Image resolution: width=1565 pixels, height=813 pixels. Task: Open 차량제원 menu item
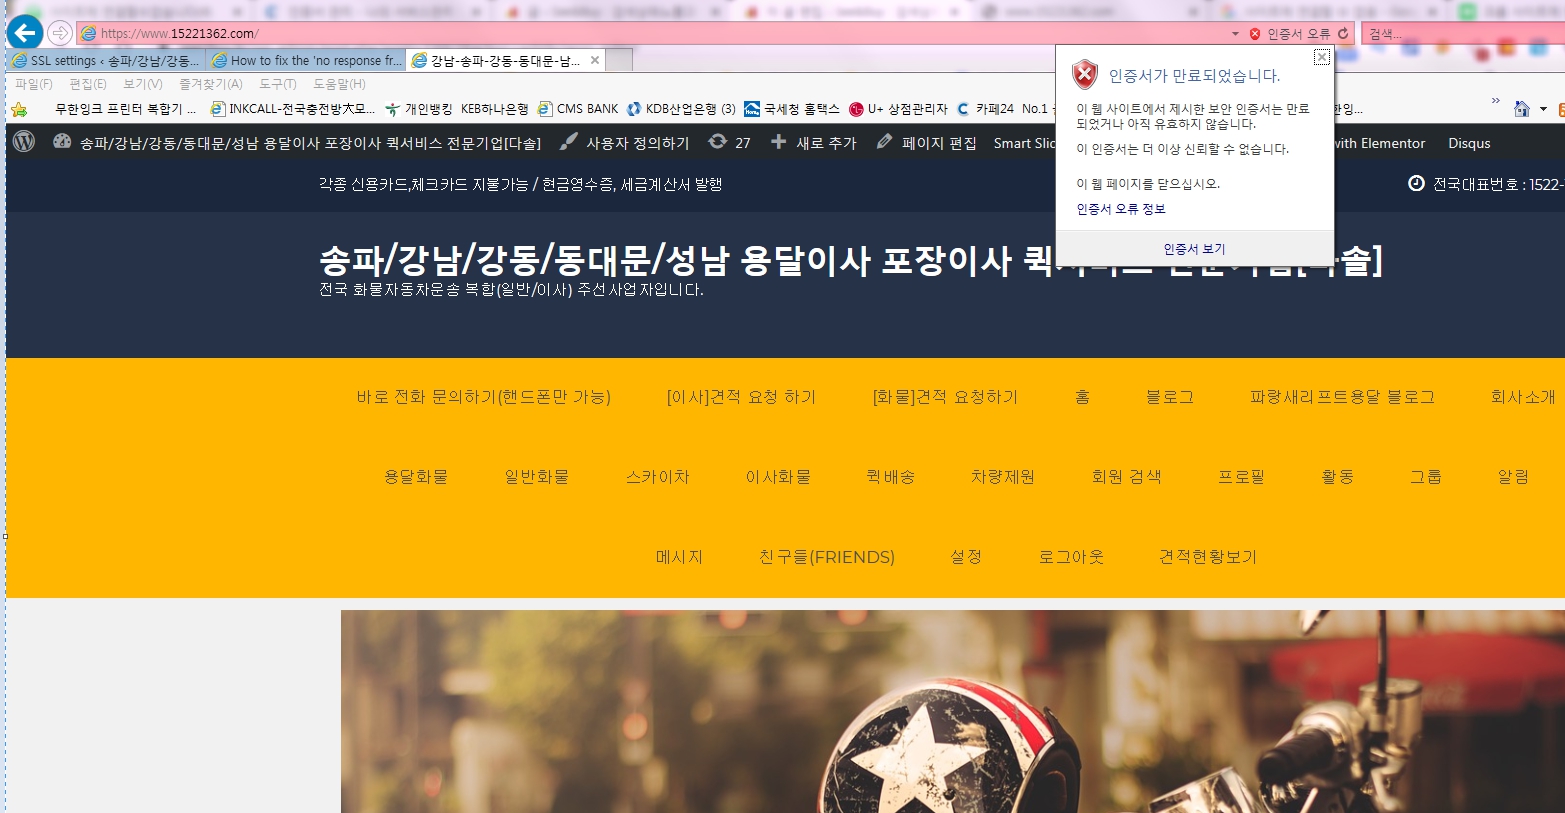click(x=1003, y=477)
